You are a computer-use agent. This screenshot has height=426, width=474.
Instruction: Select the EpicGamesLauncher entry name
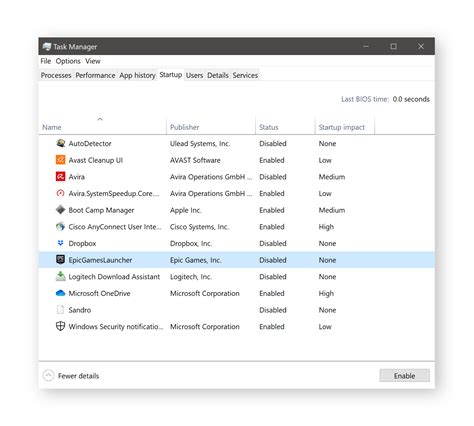coord(100,260)
